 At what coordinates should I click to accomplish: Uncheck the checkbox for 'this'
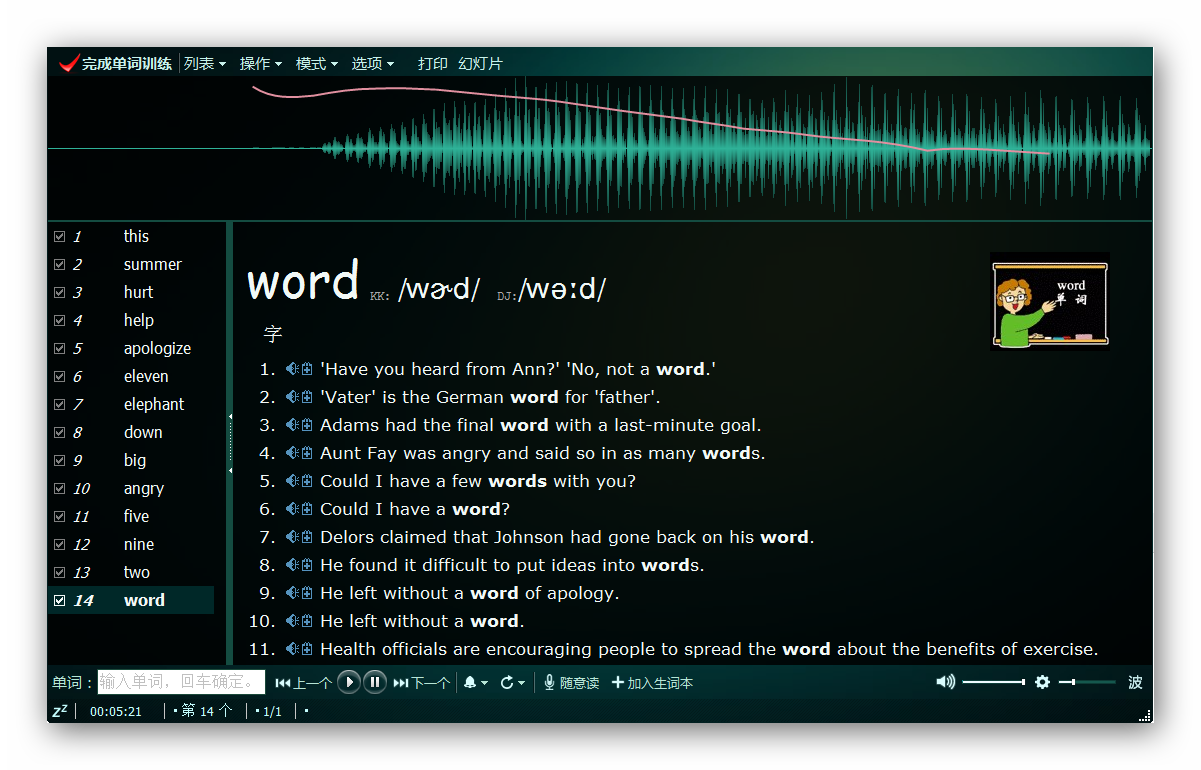tap(60, 237)
